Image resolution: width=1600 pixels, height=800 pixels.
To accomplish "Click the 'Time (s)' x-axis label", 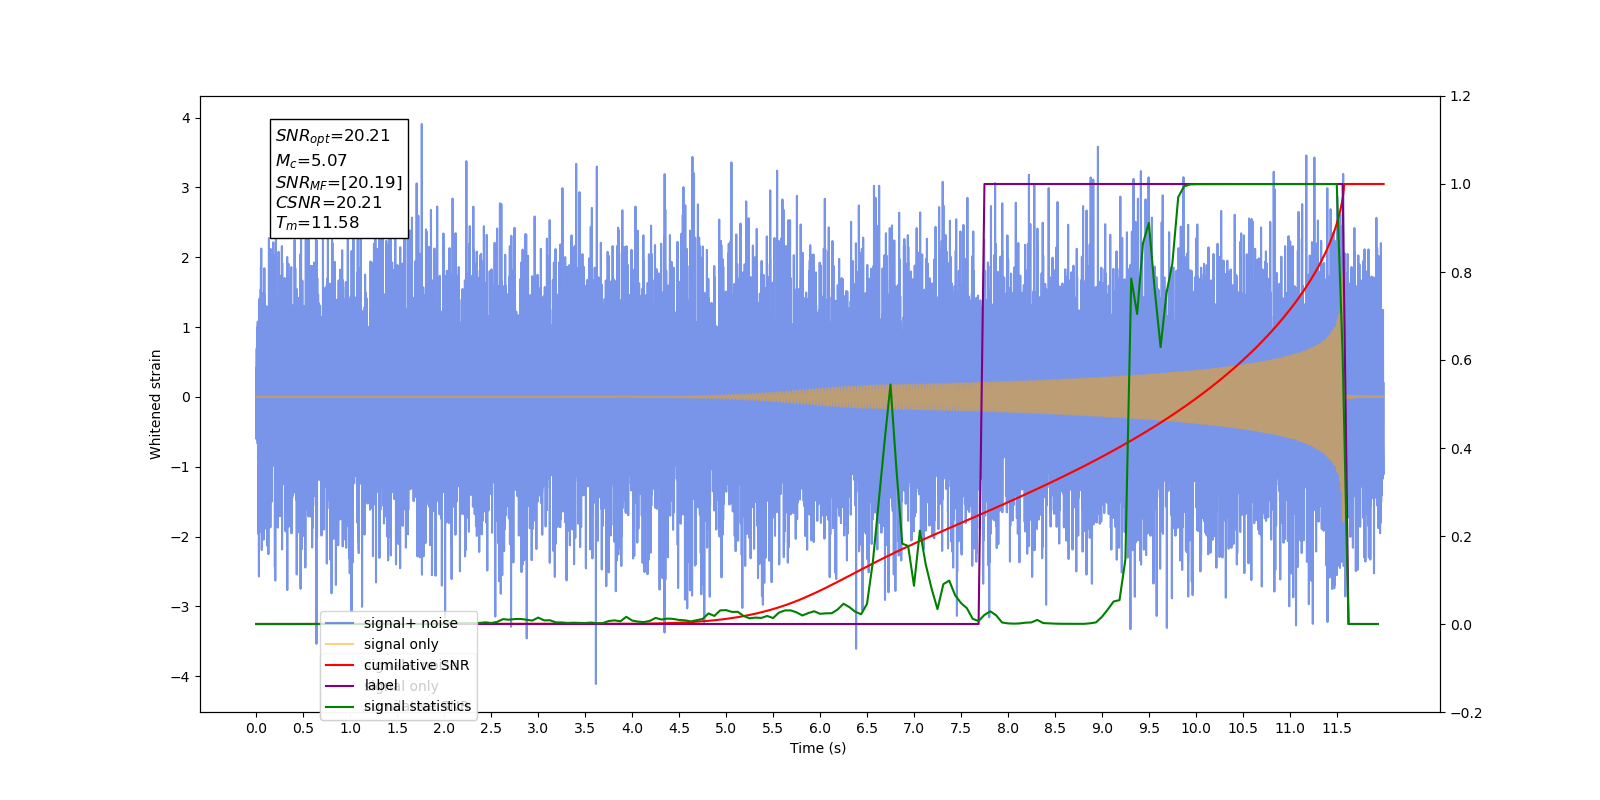I will [818, 748].
